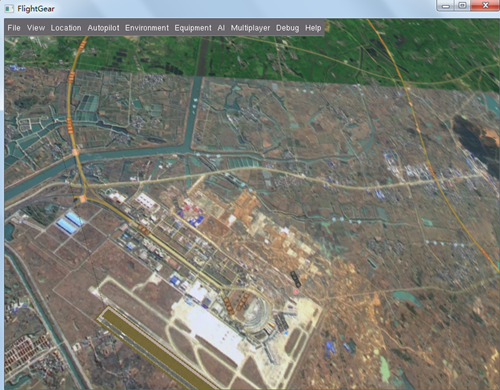Click the black marker object near terminal
Image resolution: width=500 pixels, height=390 pixels.
pyautogui.click(x=296, y=279)
